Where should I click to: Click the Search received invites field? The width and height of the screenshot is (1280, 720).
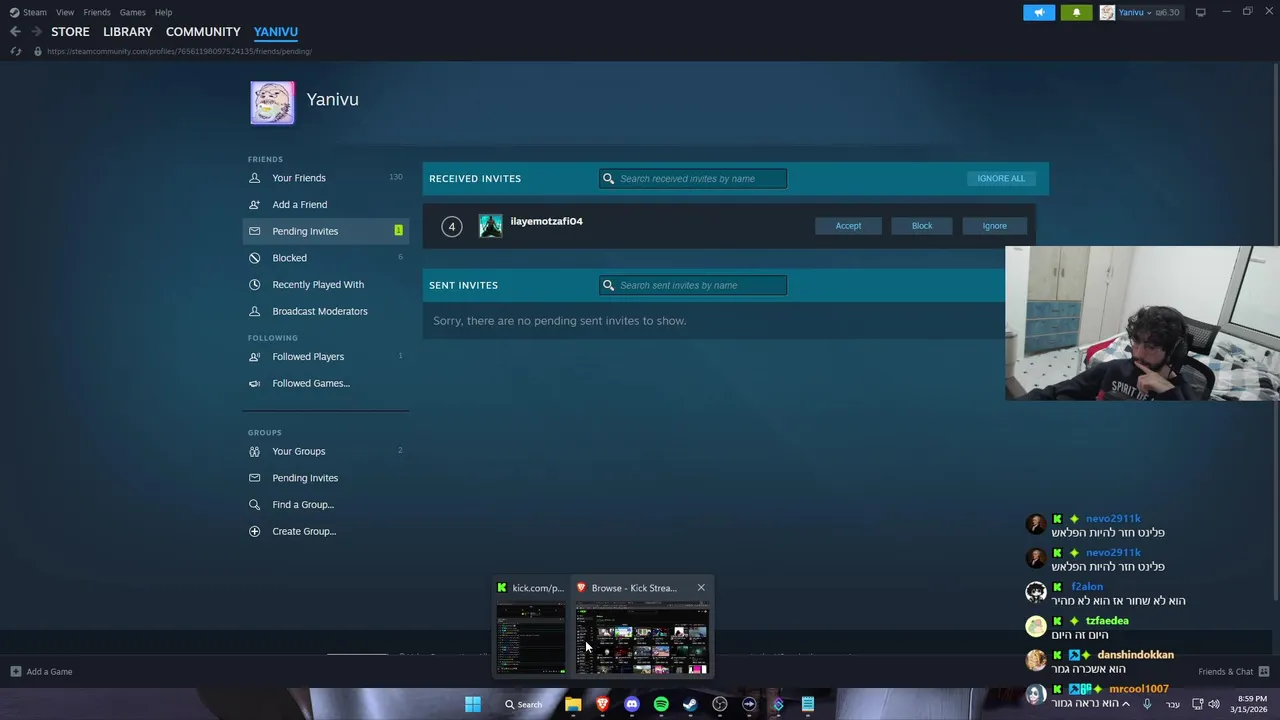693,178
